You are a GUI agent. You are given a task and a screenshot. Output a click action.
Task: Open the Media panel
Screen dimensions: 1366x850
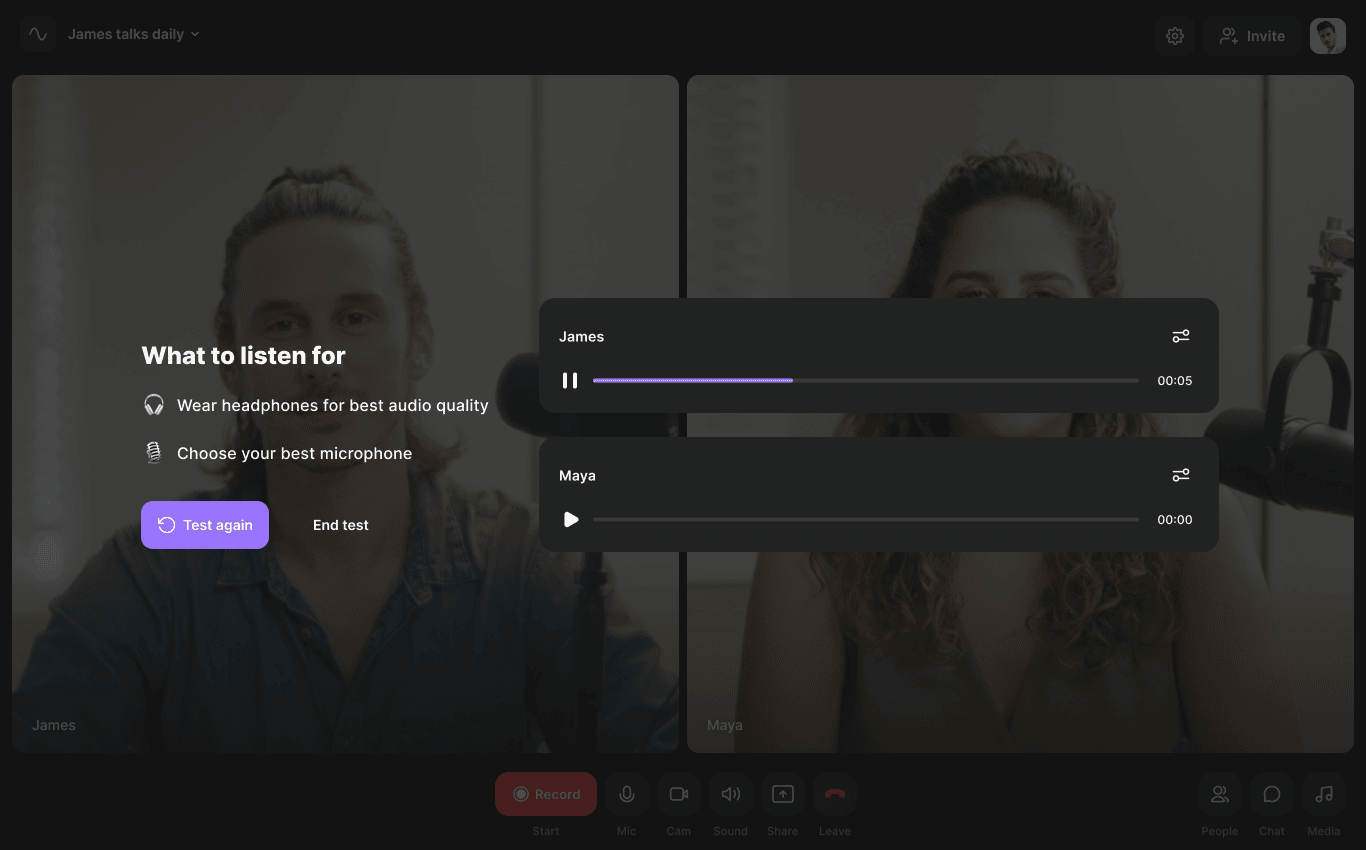click(1324, 794)
